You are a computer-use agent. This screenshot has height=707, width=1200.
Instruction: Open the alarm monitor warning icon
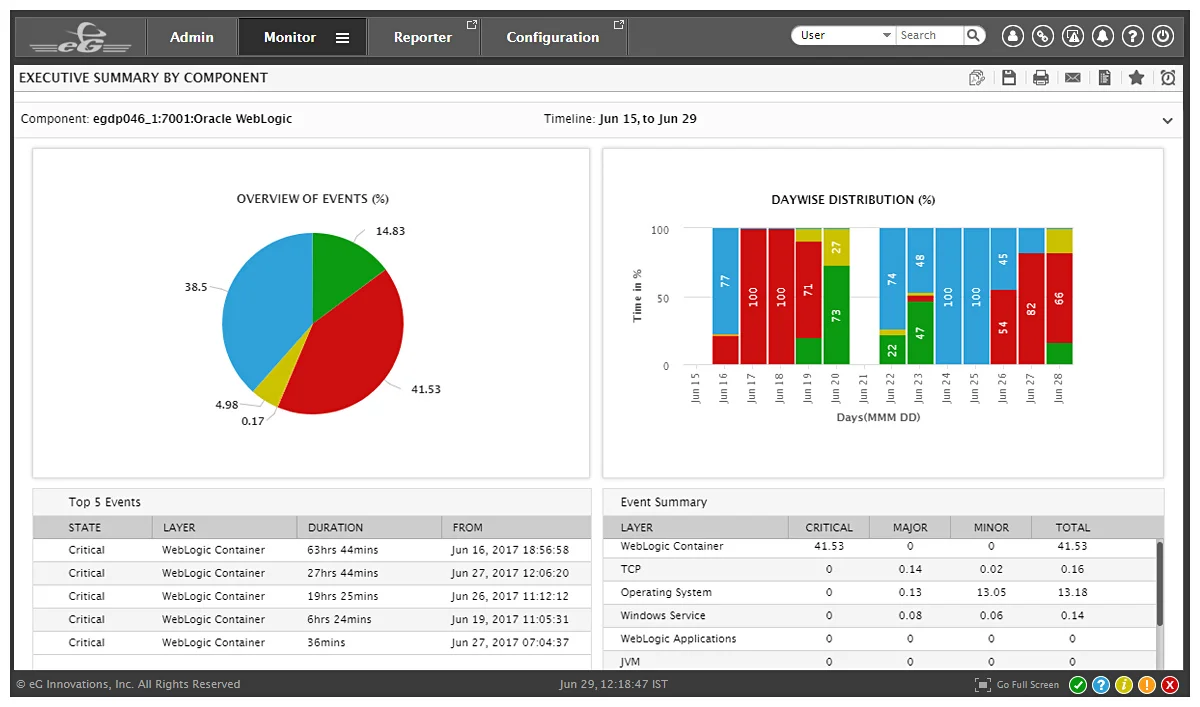[1073, 36]
